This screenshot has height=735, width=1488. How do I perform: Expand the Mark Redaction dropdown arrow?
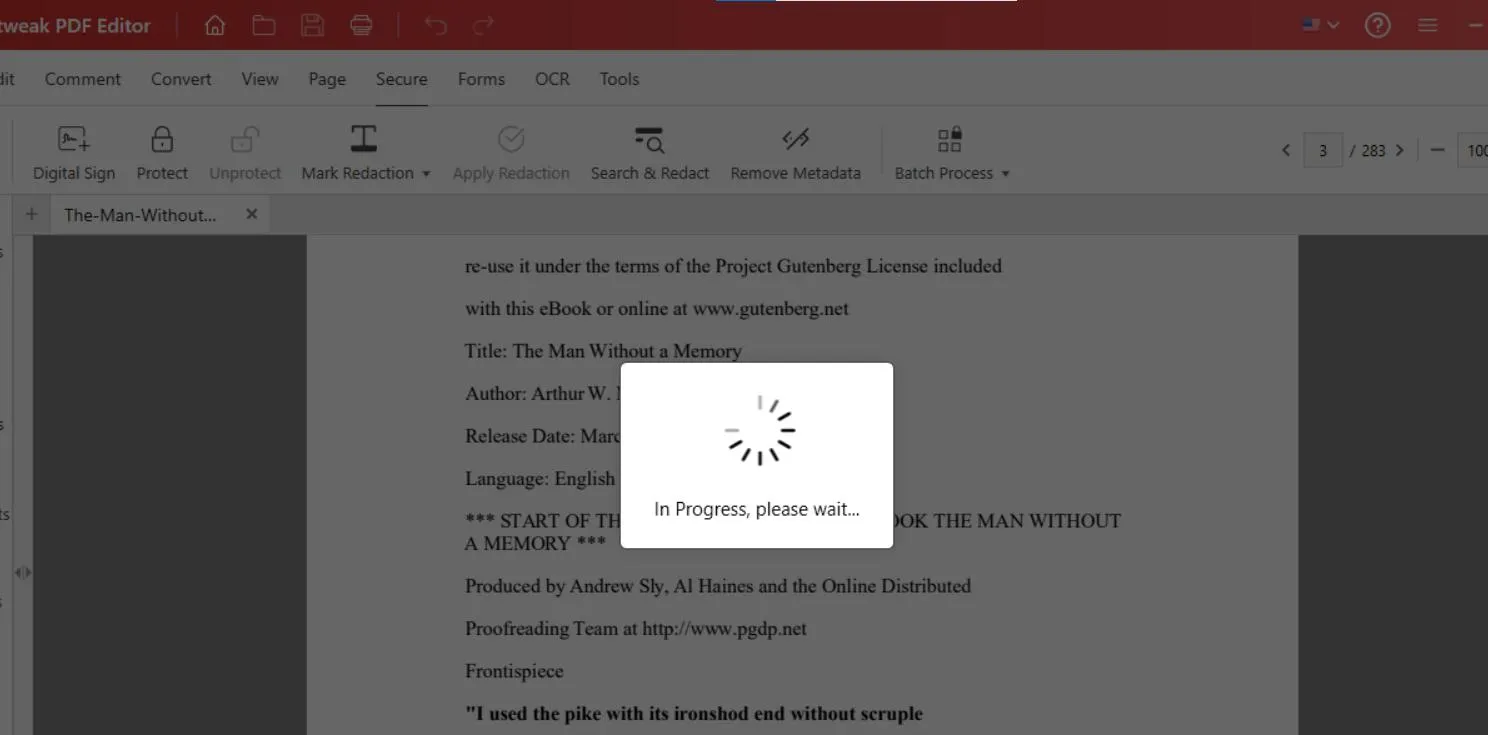click(426, 174)
